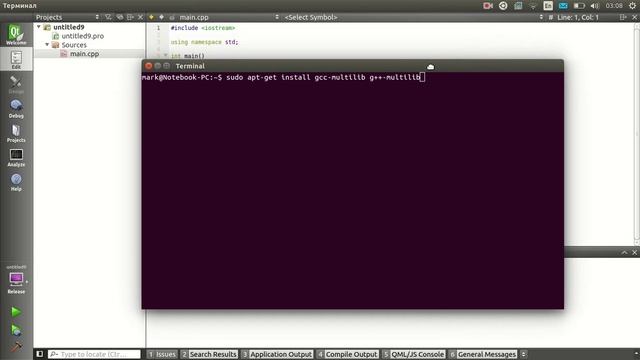
Task: Close the main.cpp editor document
Action: point(635,17)
